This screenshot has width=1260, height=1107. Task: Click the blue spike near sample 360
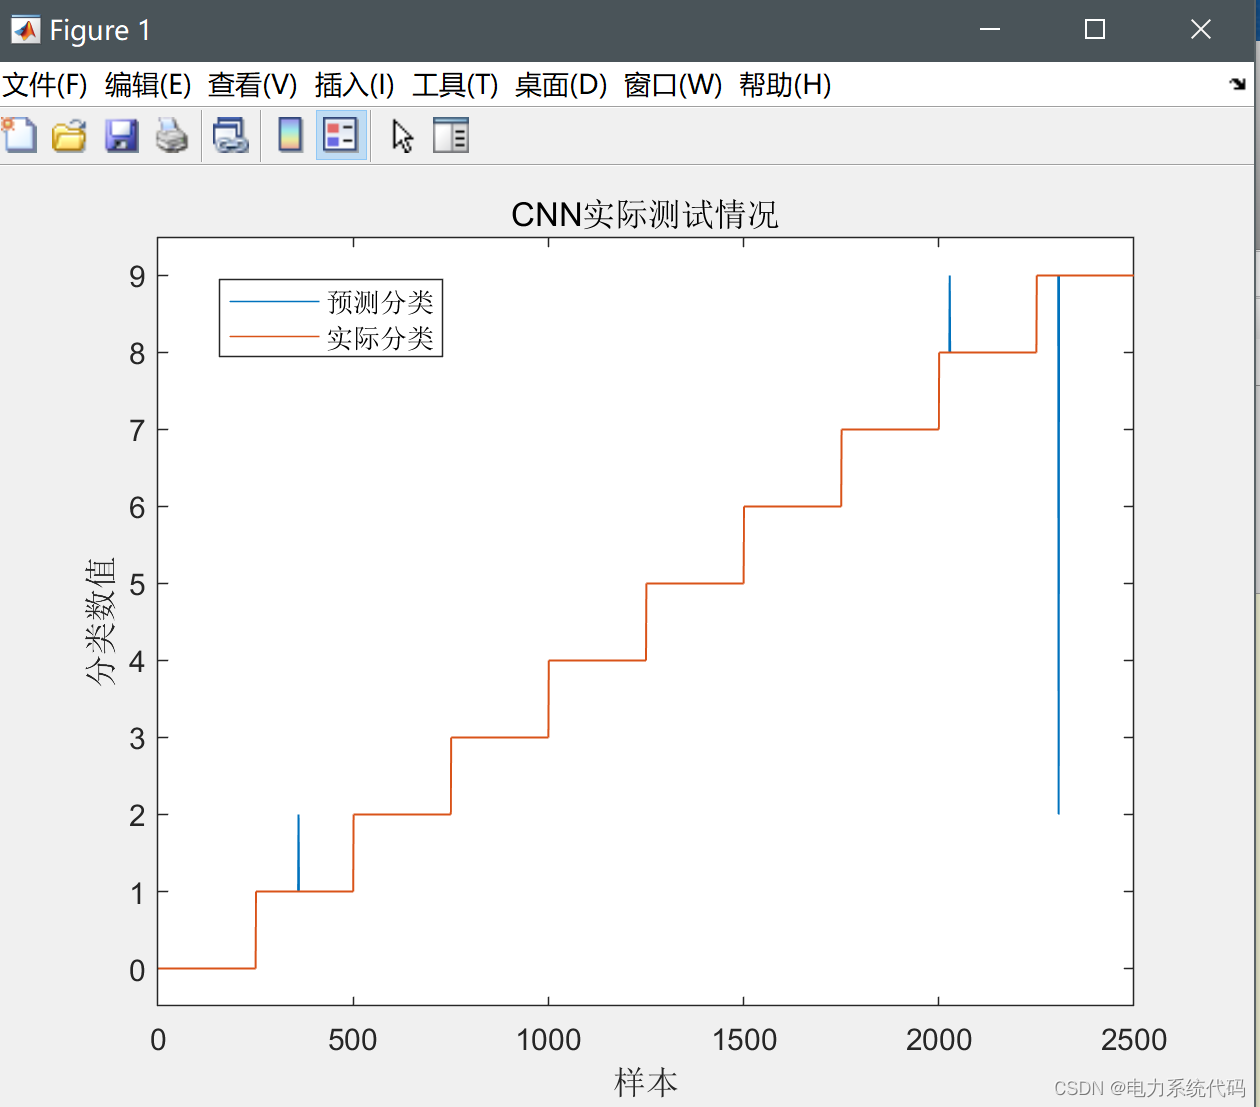pos(298,853)
